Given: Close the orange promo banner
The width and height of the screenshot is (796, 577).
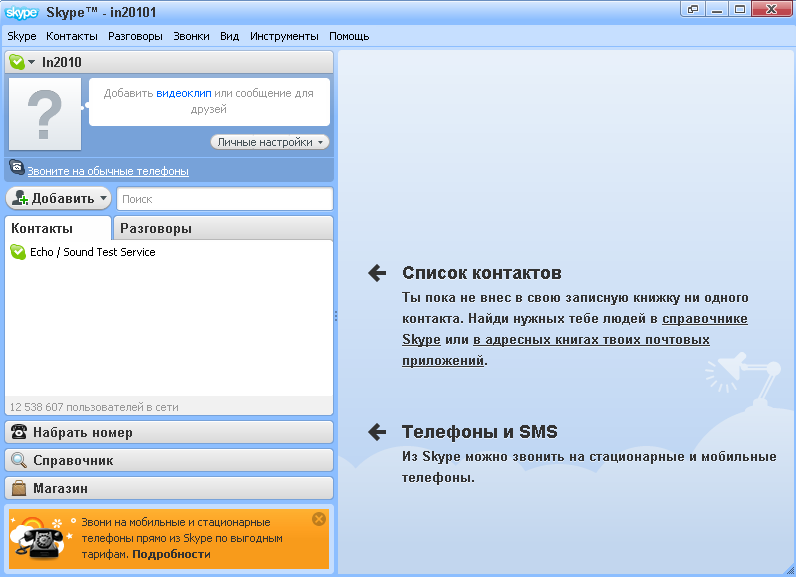Looking at the screenshot, I should pyautogui.click(x=319, y=519).
